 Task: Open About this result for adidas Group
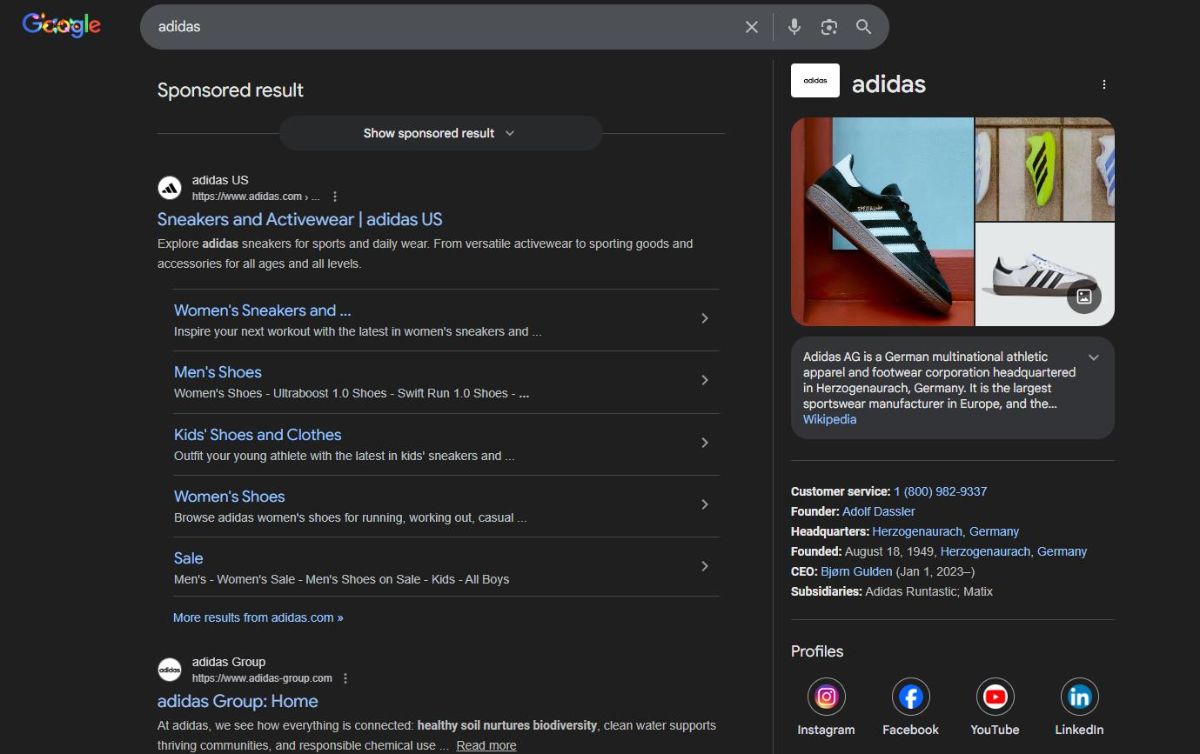coord(345,678)
